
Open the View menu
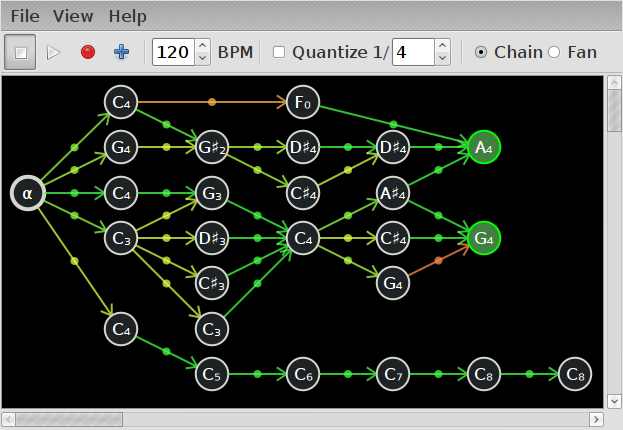[x=73, y=16]
